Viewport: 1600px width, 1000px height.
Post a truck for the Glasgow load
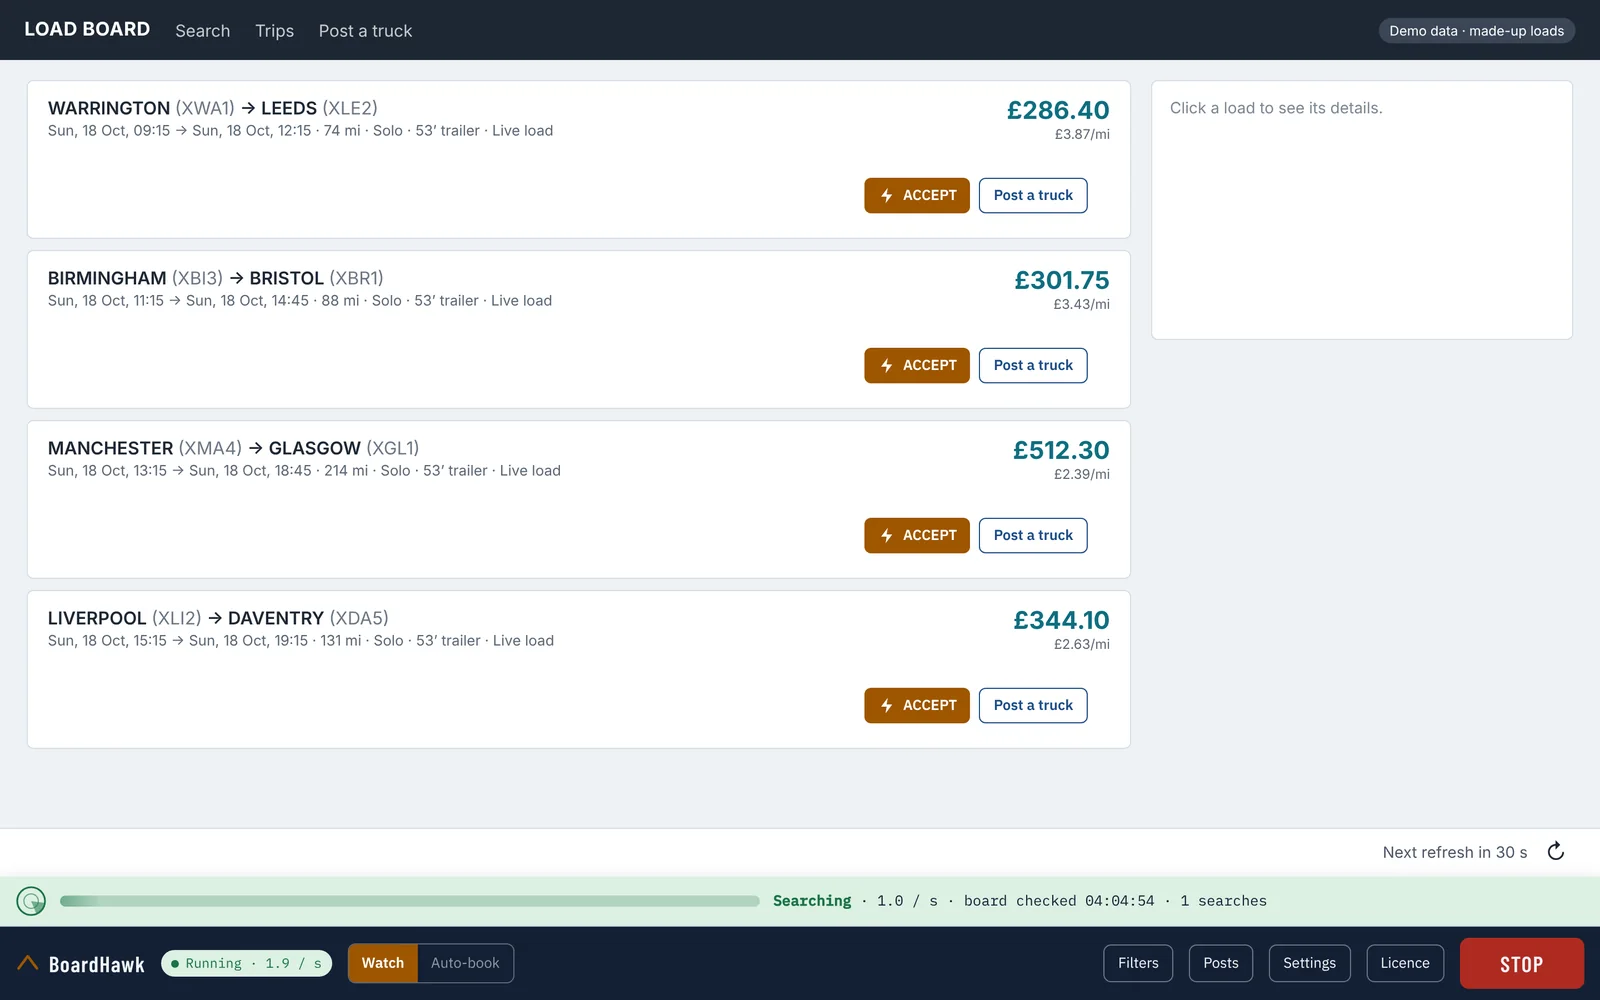pos(1033,535)
